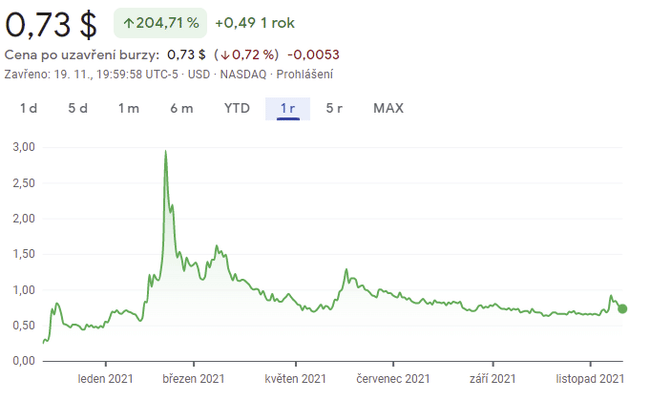Show the 1 m price history

[128, 108]
